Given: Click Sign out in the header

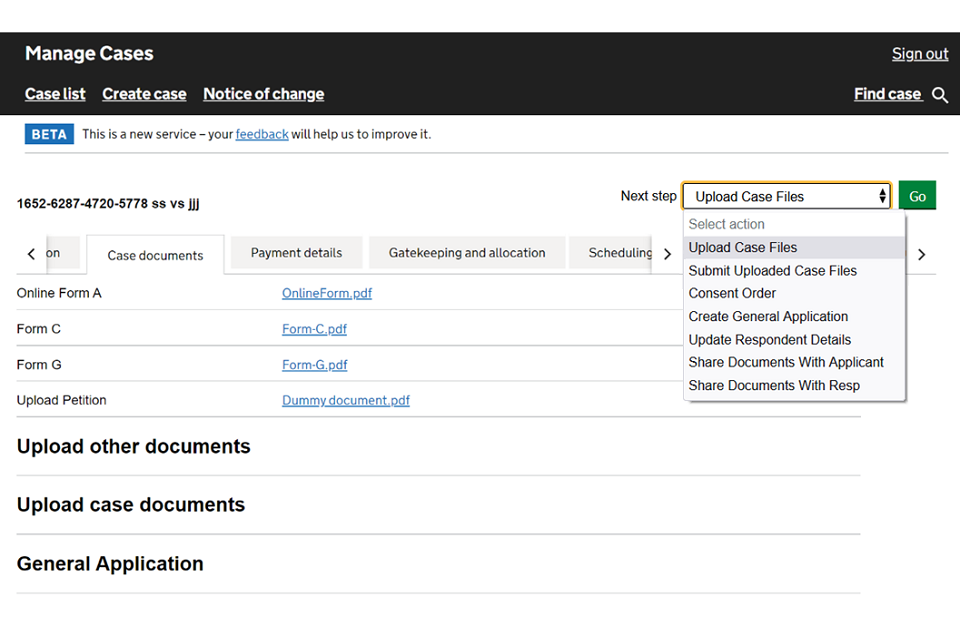Looking at the screenshot, I should click(x=919, y=54).
